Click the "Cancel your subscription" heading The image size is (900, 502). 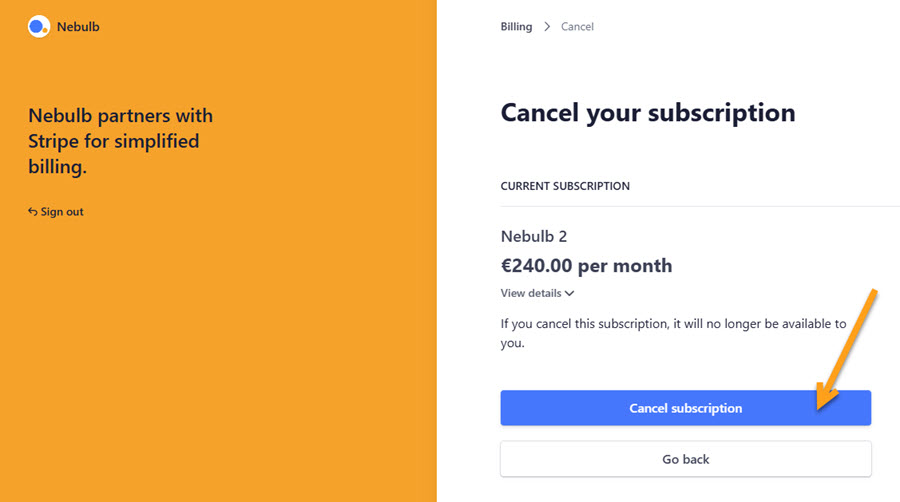tap(647, 113)
